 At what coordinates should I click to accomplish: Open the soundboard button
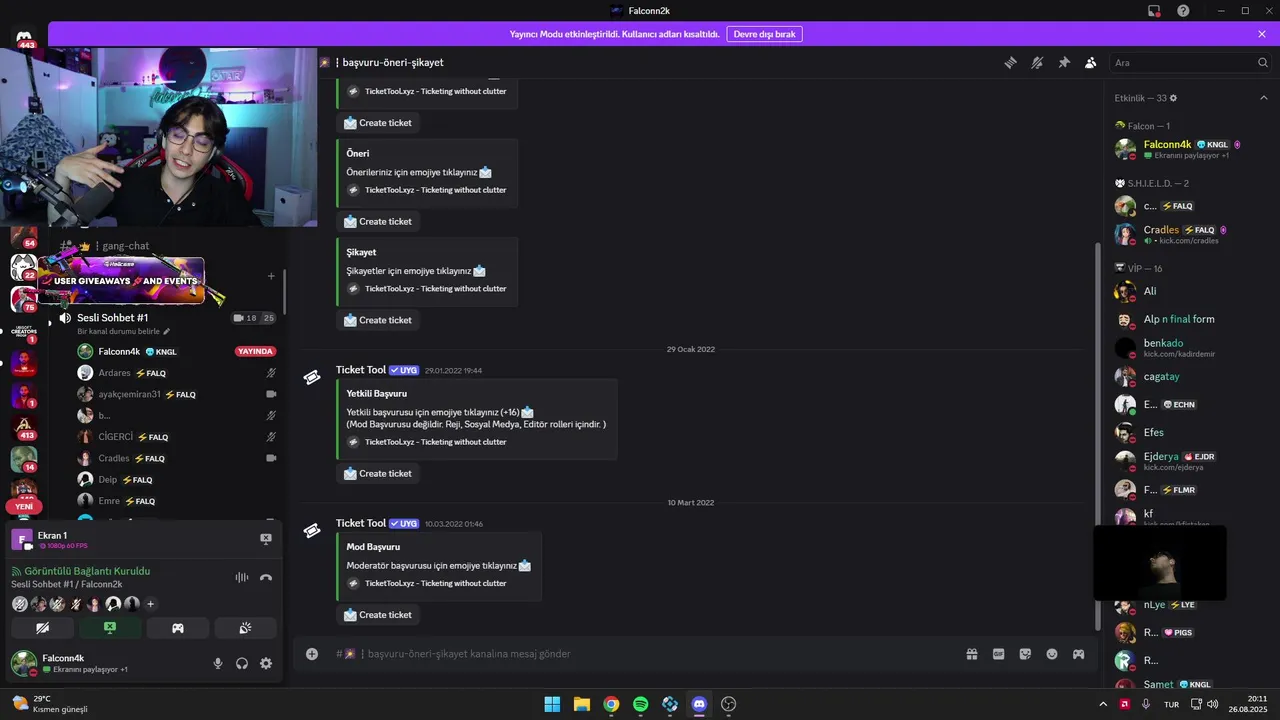[x=245, y=628]
